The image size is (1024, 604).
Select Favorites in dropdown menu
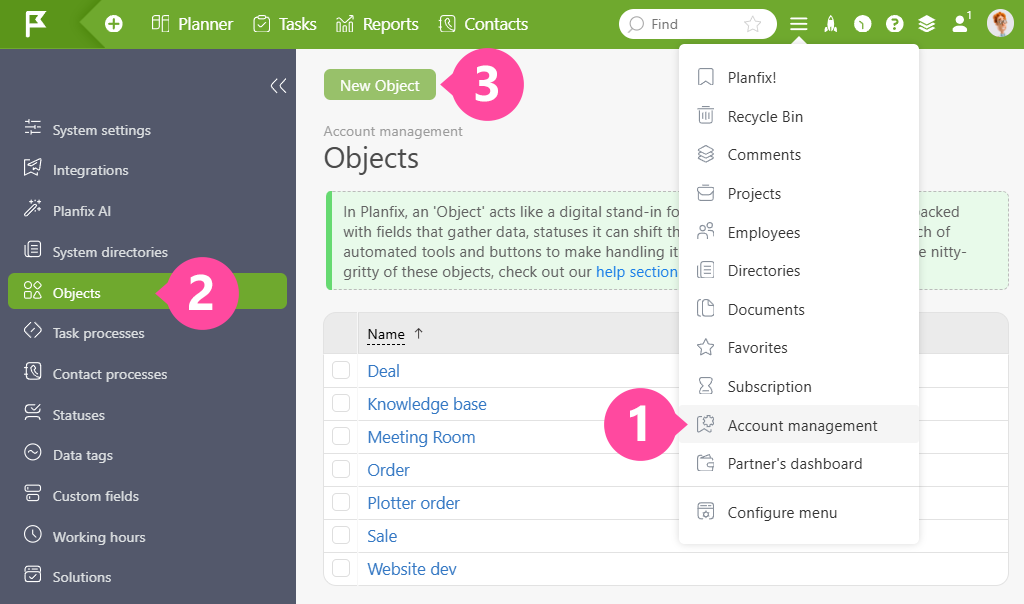[x=799, y=347]
